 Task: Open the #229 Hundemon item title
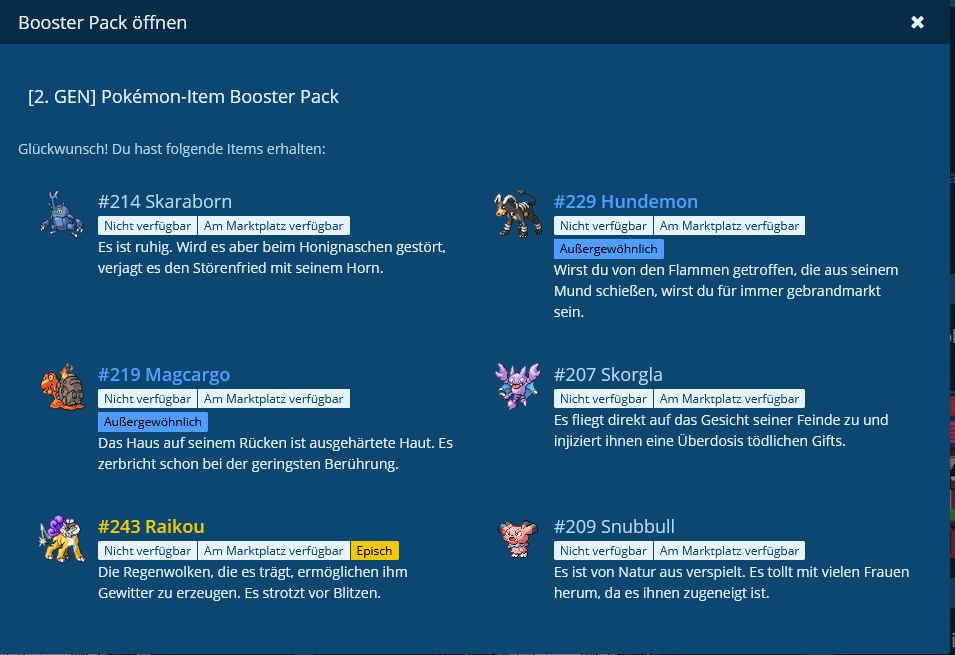(x=625, y=202)
